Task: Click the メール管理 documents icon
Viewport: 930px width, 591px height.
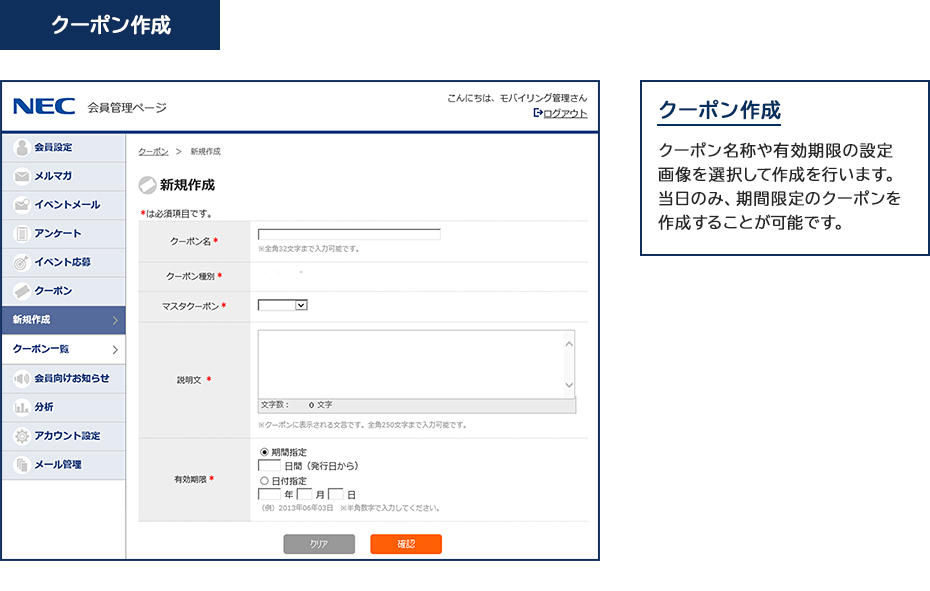Action: (22, 465)
